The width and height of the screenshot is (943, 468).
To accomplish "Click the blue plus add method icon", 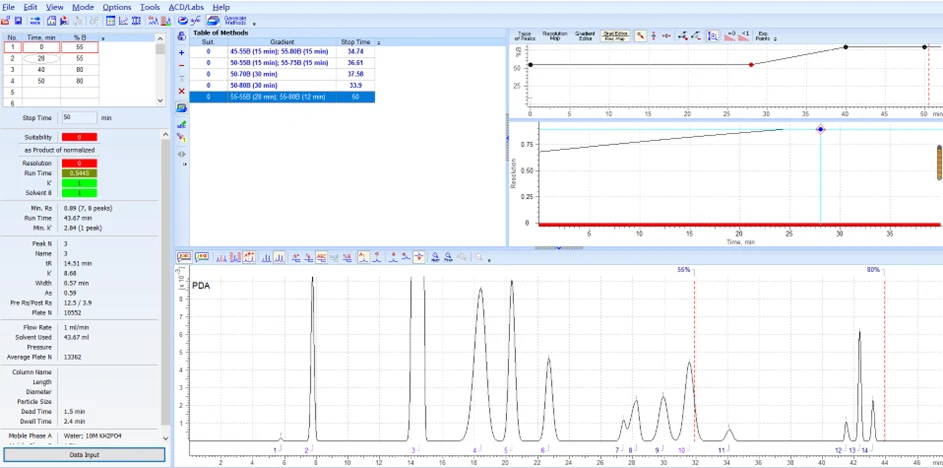I will pyautogui.click(x=182, y=53).
